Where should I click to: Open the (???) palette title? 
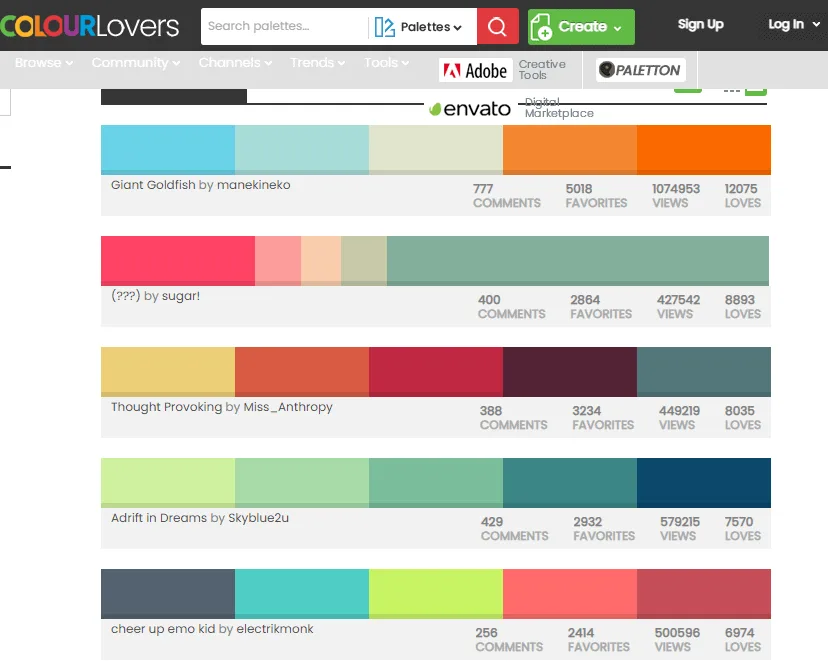[x=126, y=296]
